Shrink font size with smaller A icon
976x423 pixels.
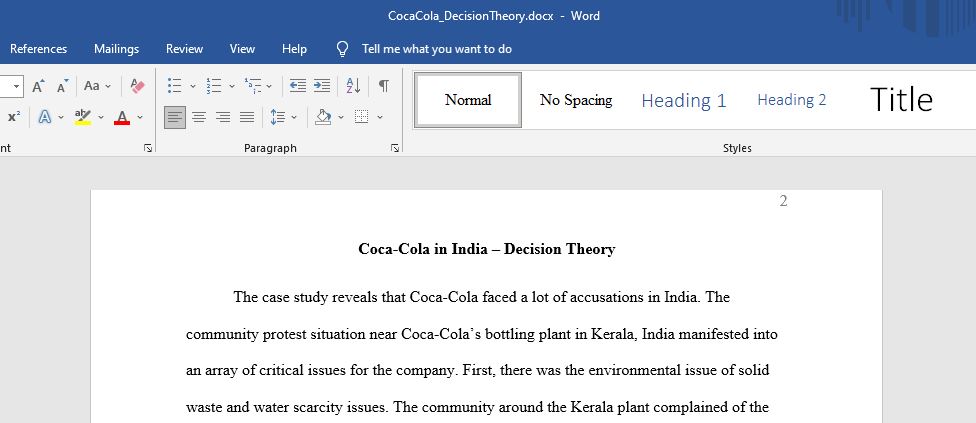(x=62, y=86)
